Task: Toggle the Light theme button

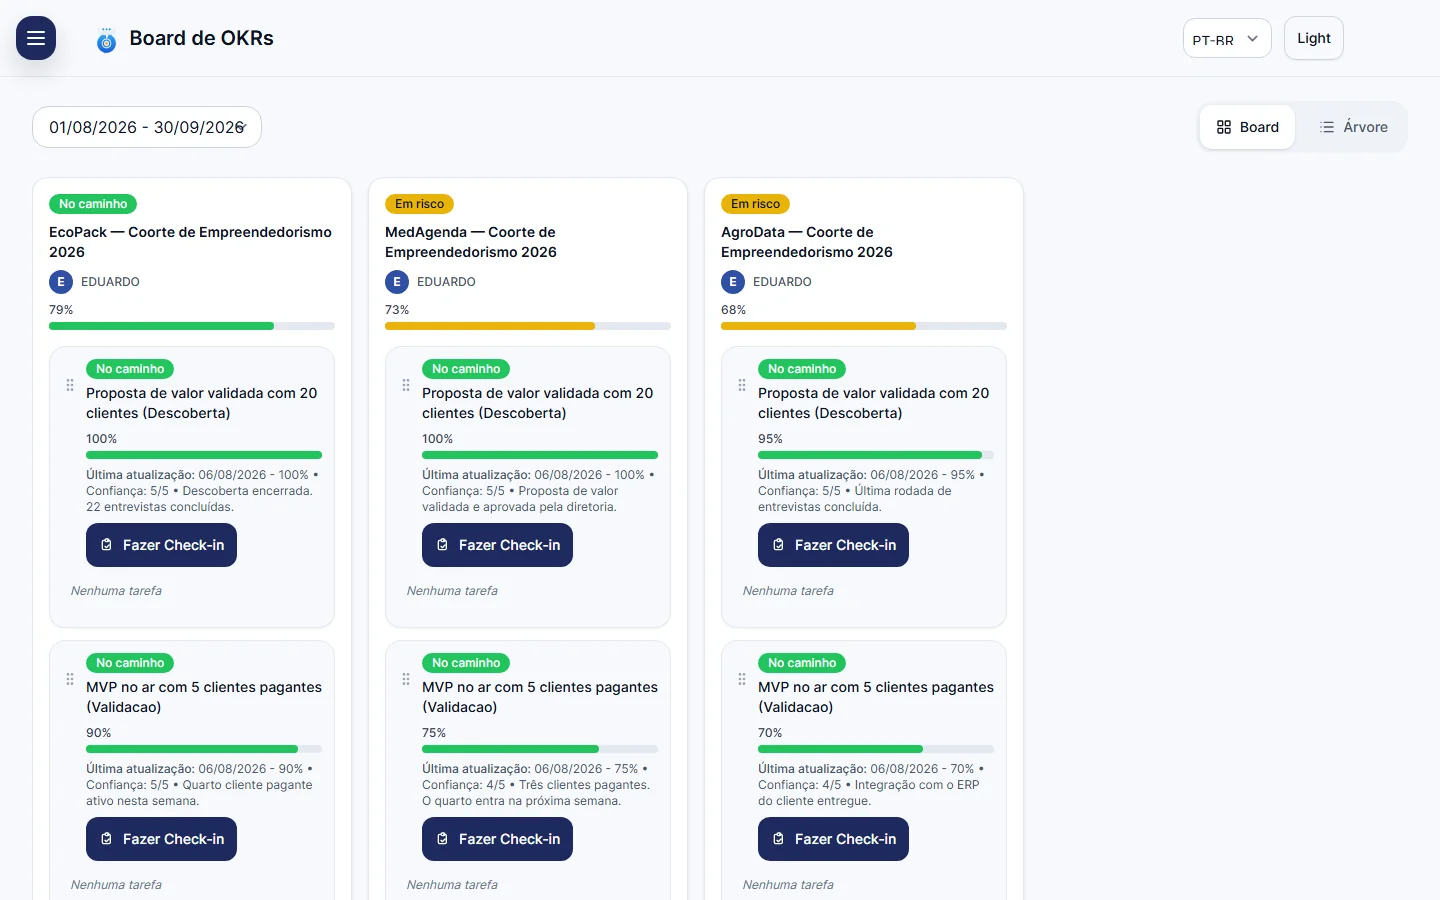Action: coord(1314,38)
